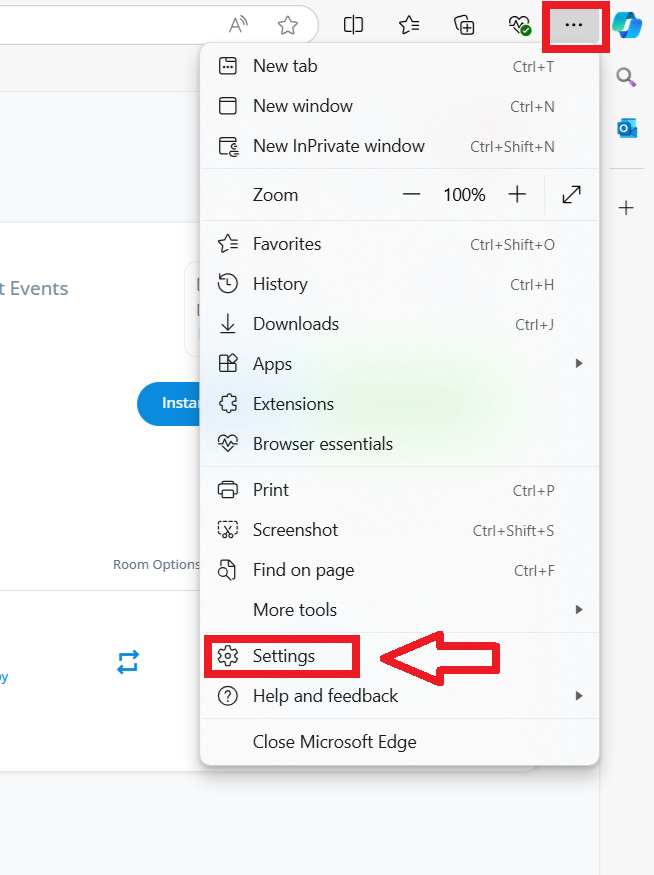The width and height of the screenshot is (654, 875).
Task: Click the Favorites star-list toolbar icon
Action: (x=409, y=25)
